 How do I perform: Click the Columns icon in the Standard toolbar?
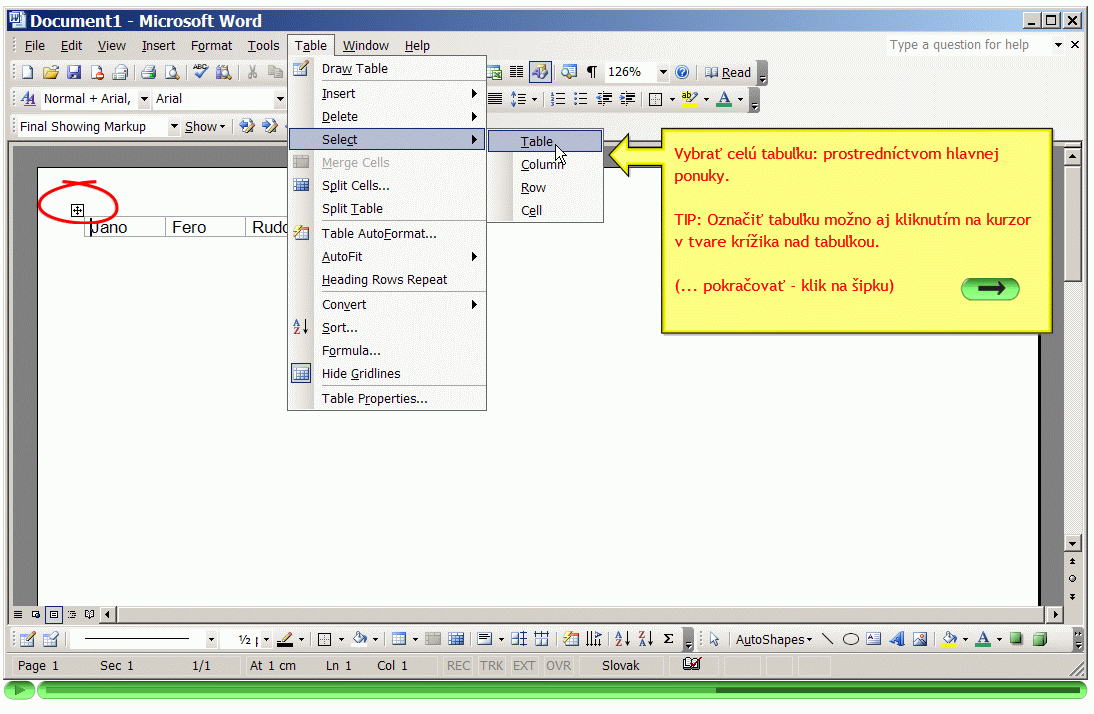(516, 72)
